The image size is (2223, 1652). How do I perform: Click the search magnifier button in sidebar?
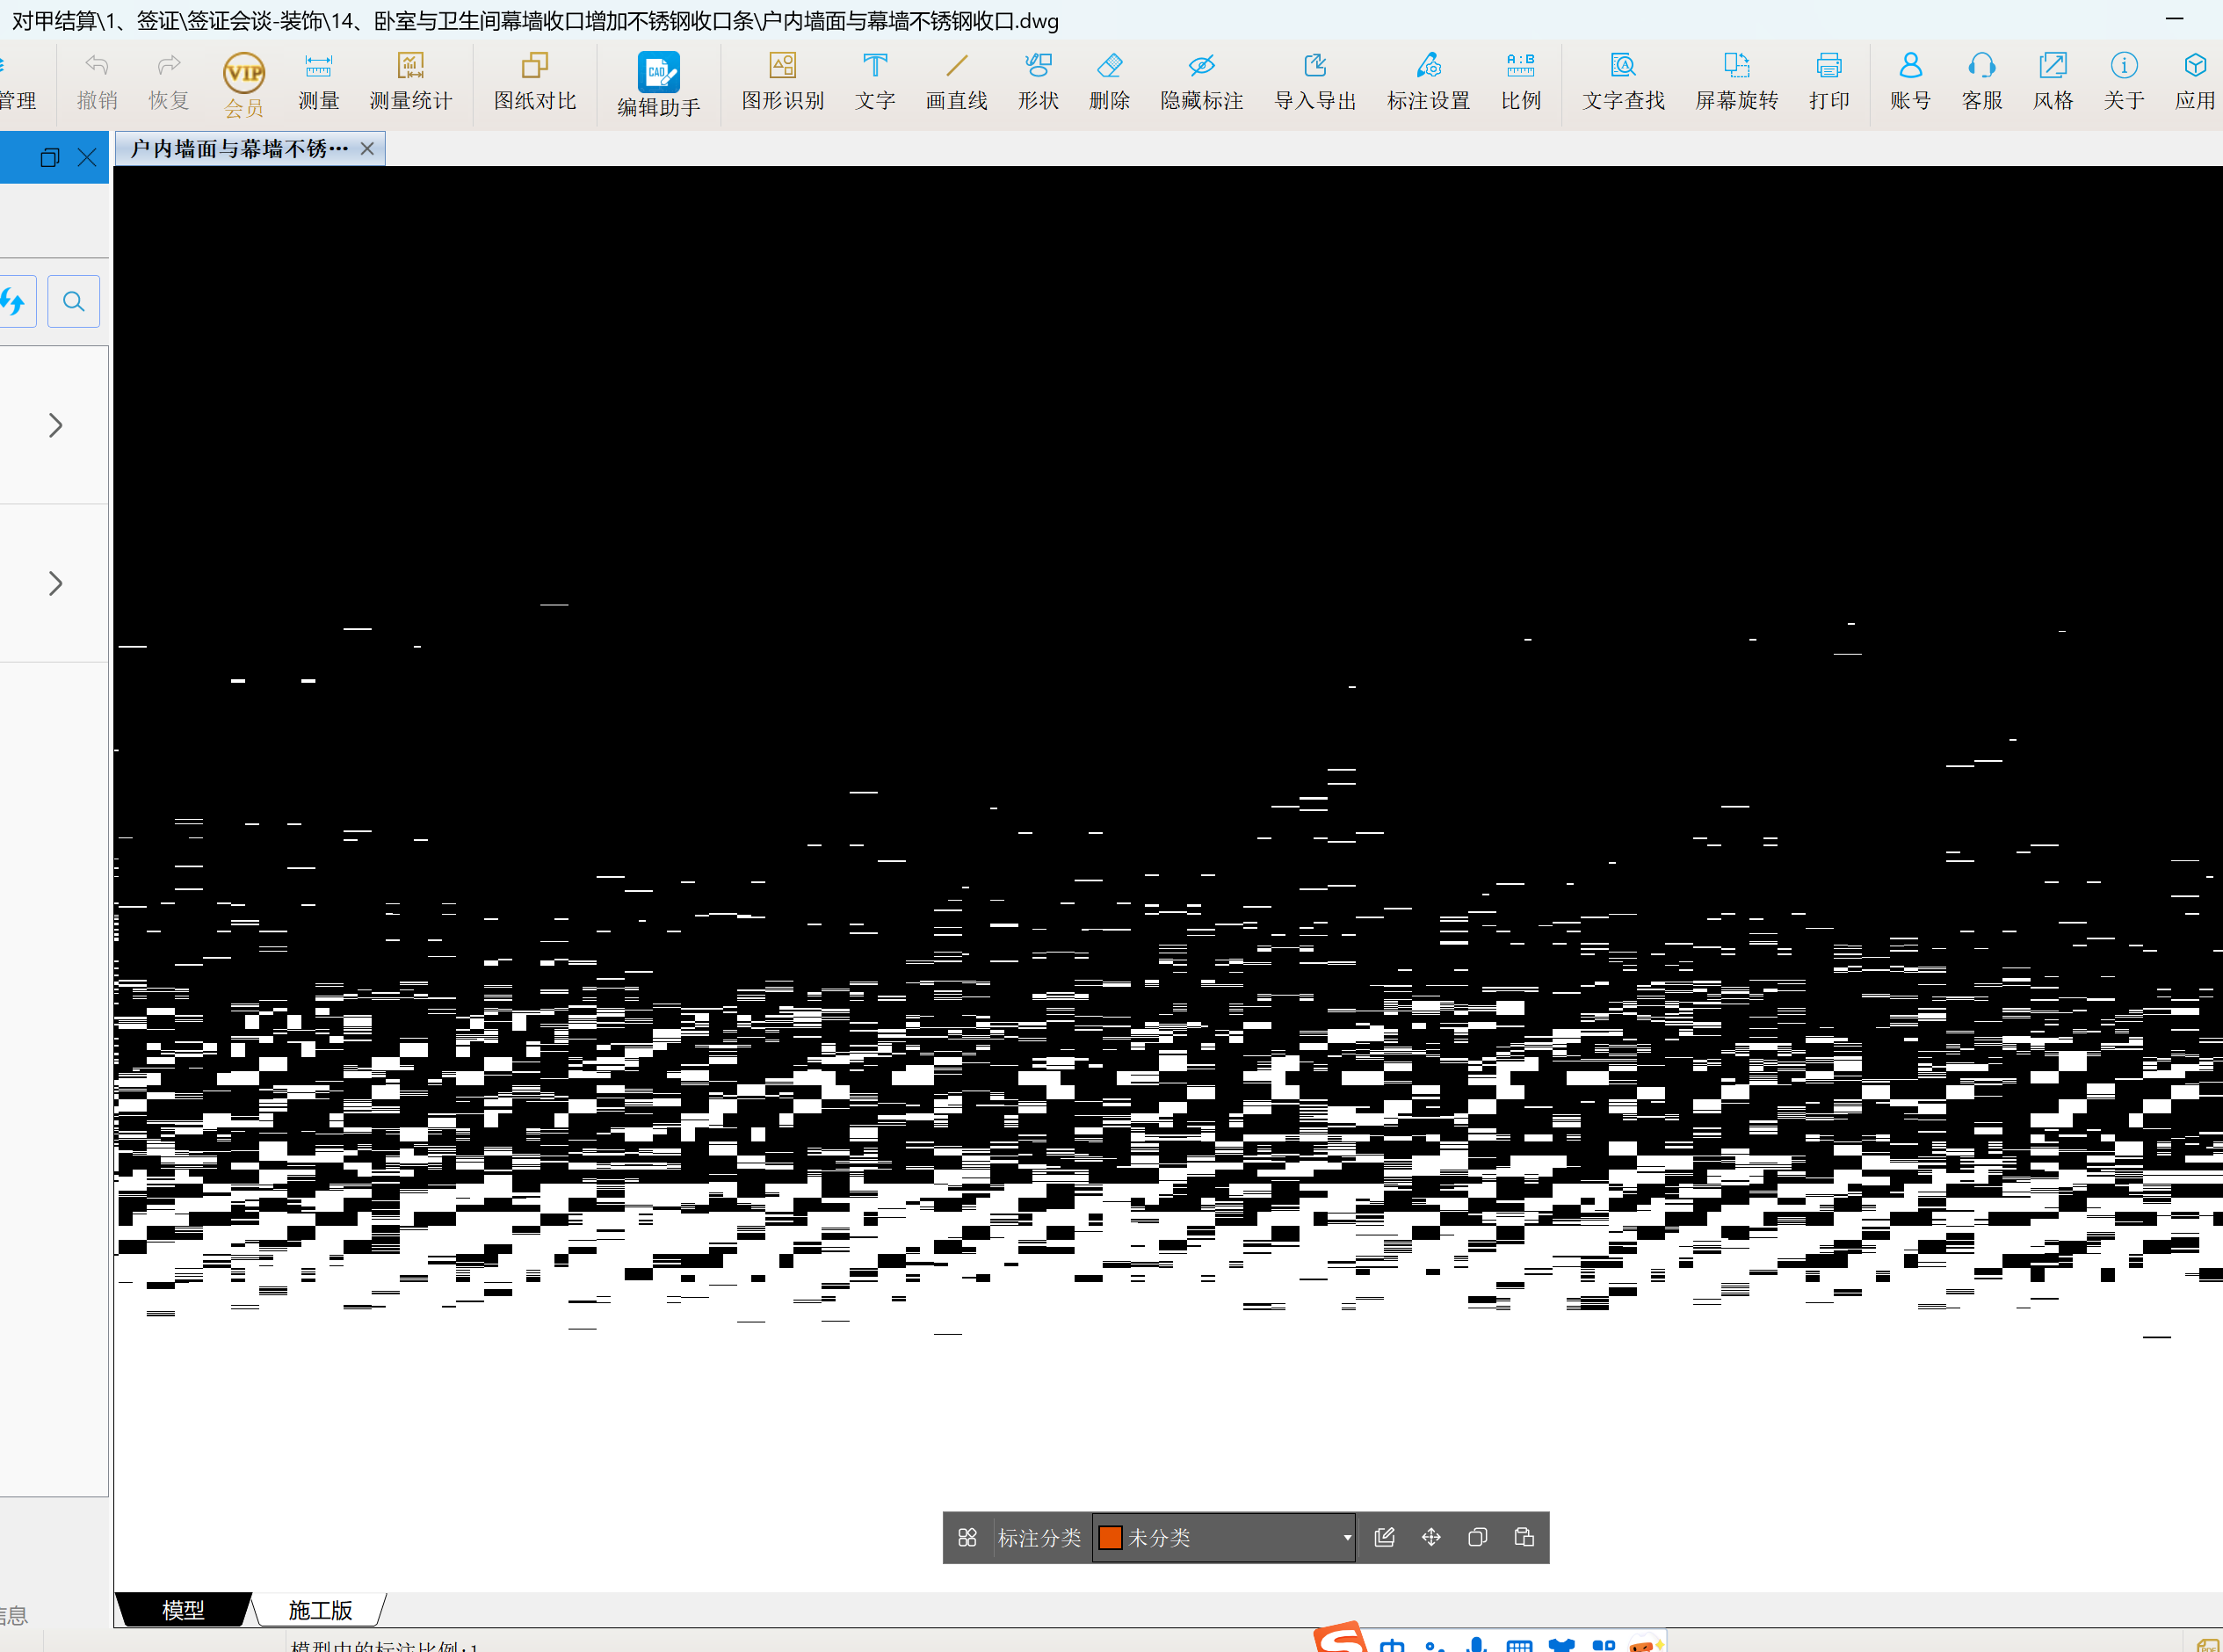pyautogui.click(x=73, y=301)
